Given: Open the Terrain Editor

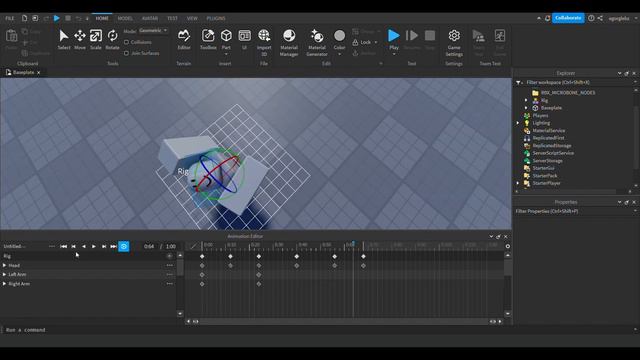Looking at the screenshot, I should tap(184, 40).
